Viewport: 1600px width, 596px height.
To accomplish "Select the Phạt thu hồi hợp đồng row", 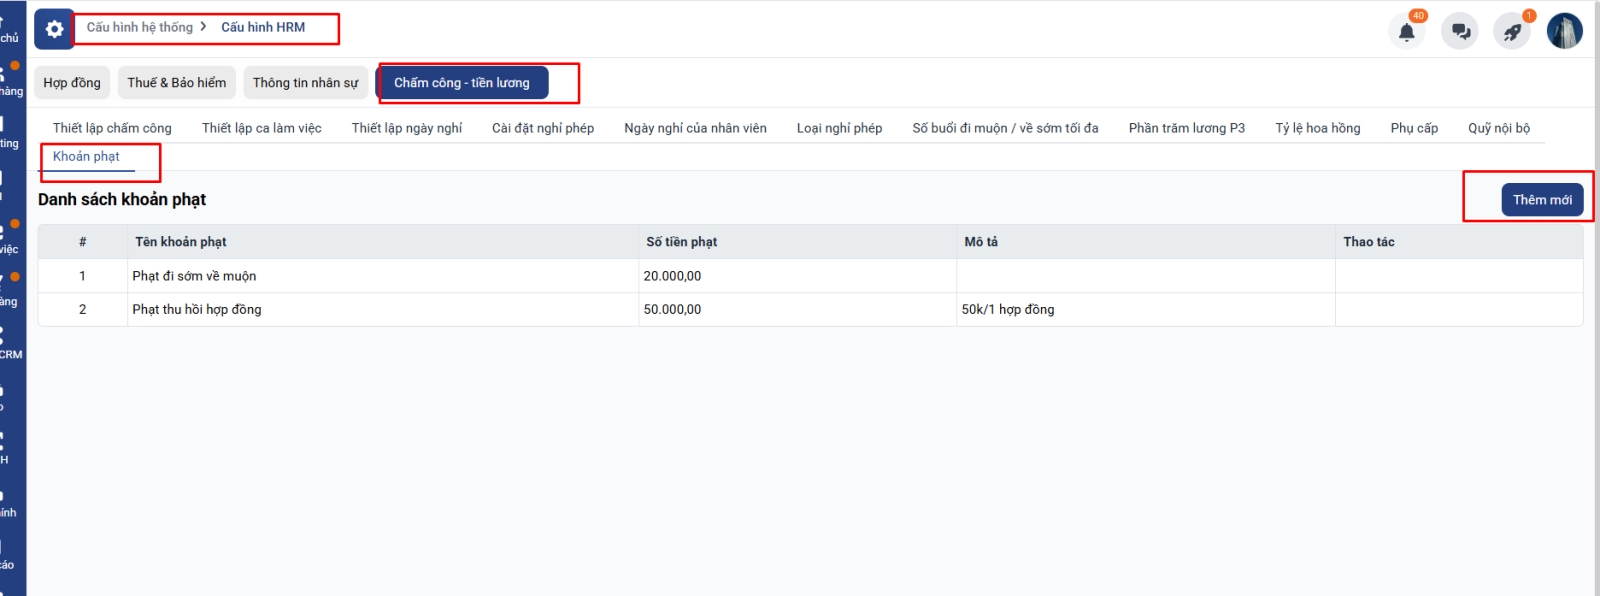I will pyautogui.click(x=197, y=310).
